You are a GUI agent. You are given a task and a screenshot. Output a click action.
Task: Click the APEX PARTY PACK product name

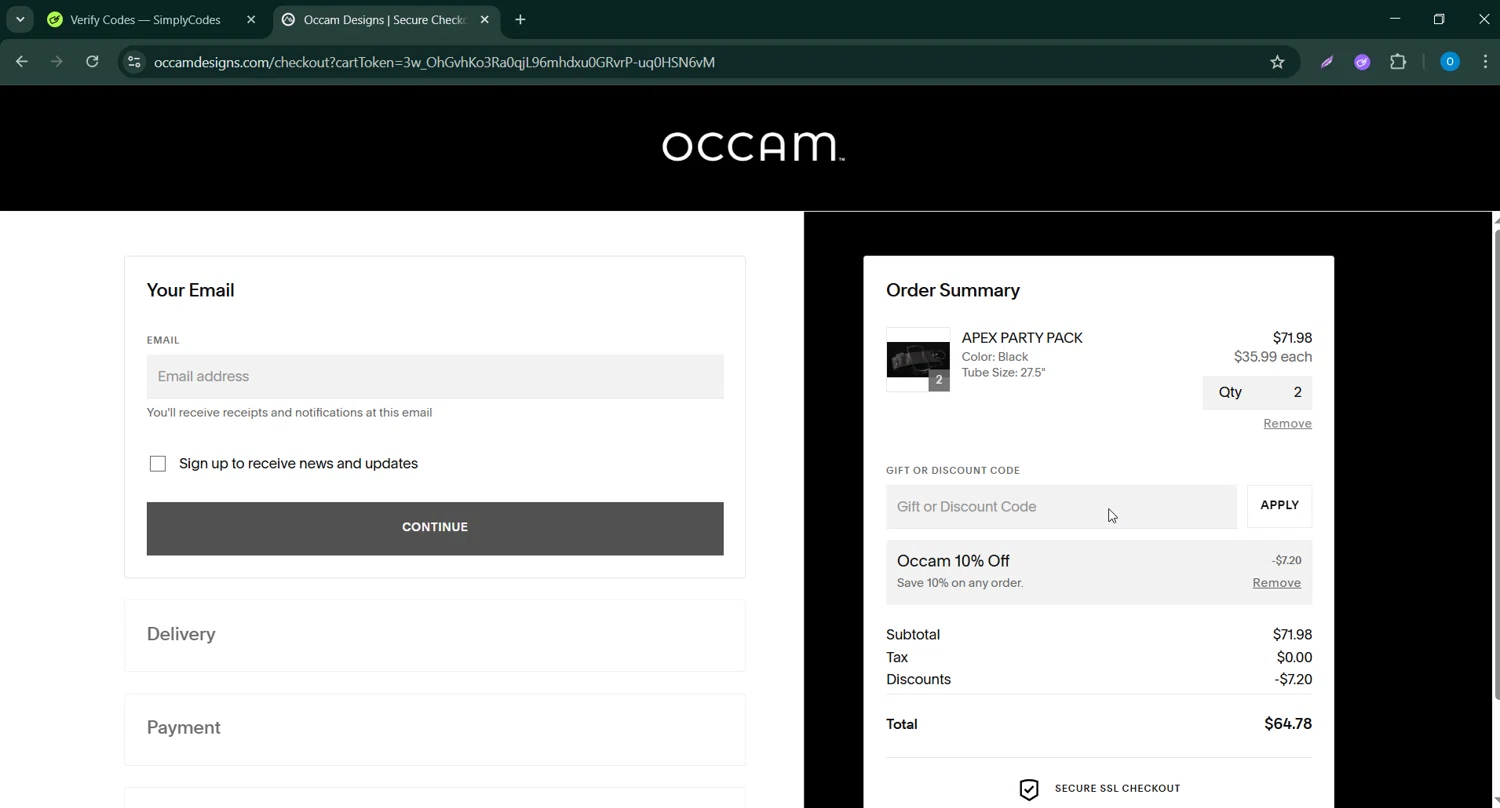(x=1022, y=338)
